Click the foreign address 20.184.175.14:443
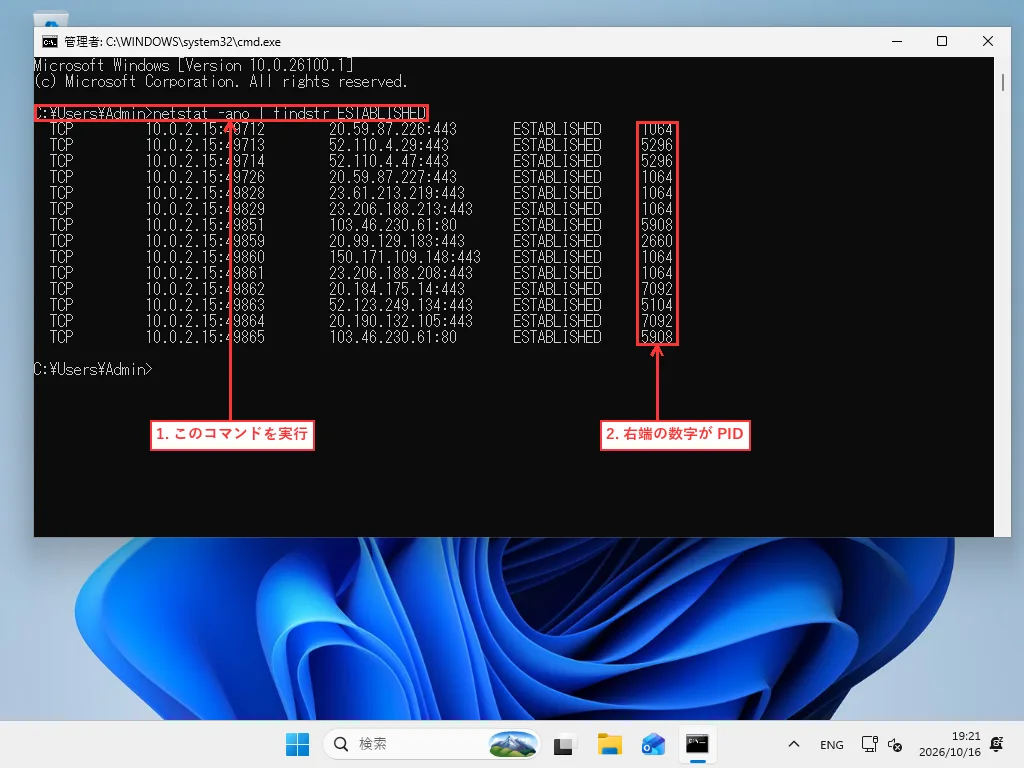Image resolution: width=1024 pixels, height=768 pixels. click(x=396, y=289)
